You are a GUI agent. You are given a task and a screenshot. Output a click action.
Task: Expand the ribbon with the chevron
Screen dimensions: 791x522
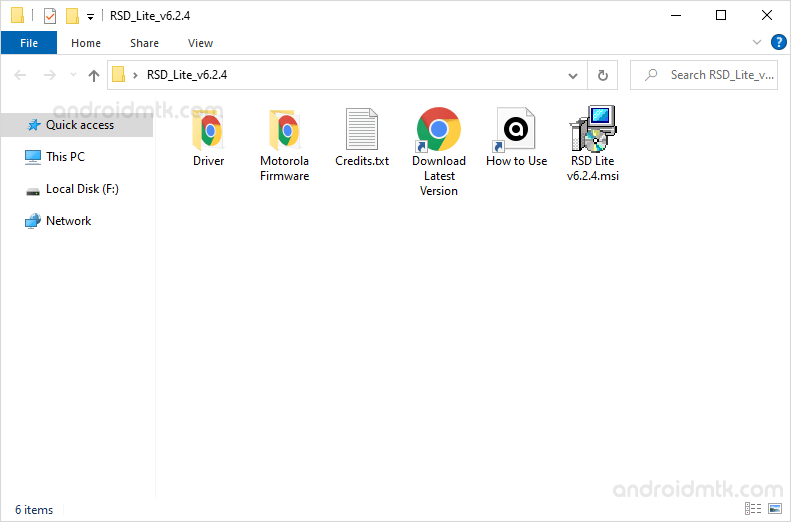(x=757, y=42)
